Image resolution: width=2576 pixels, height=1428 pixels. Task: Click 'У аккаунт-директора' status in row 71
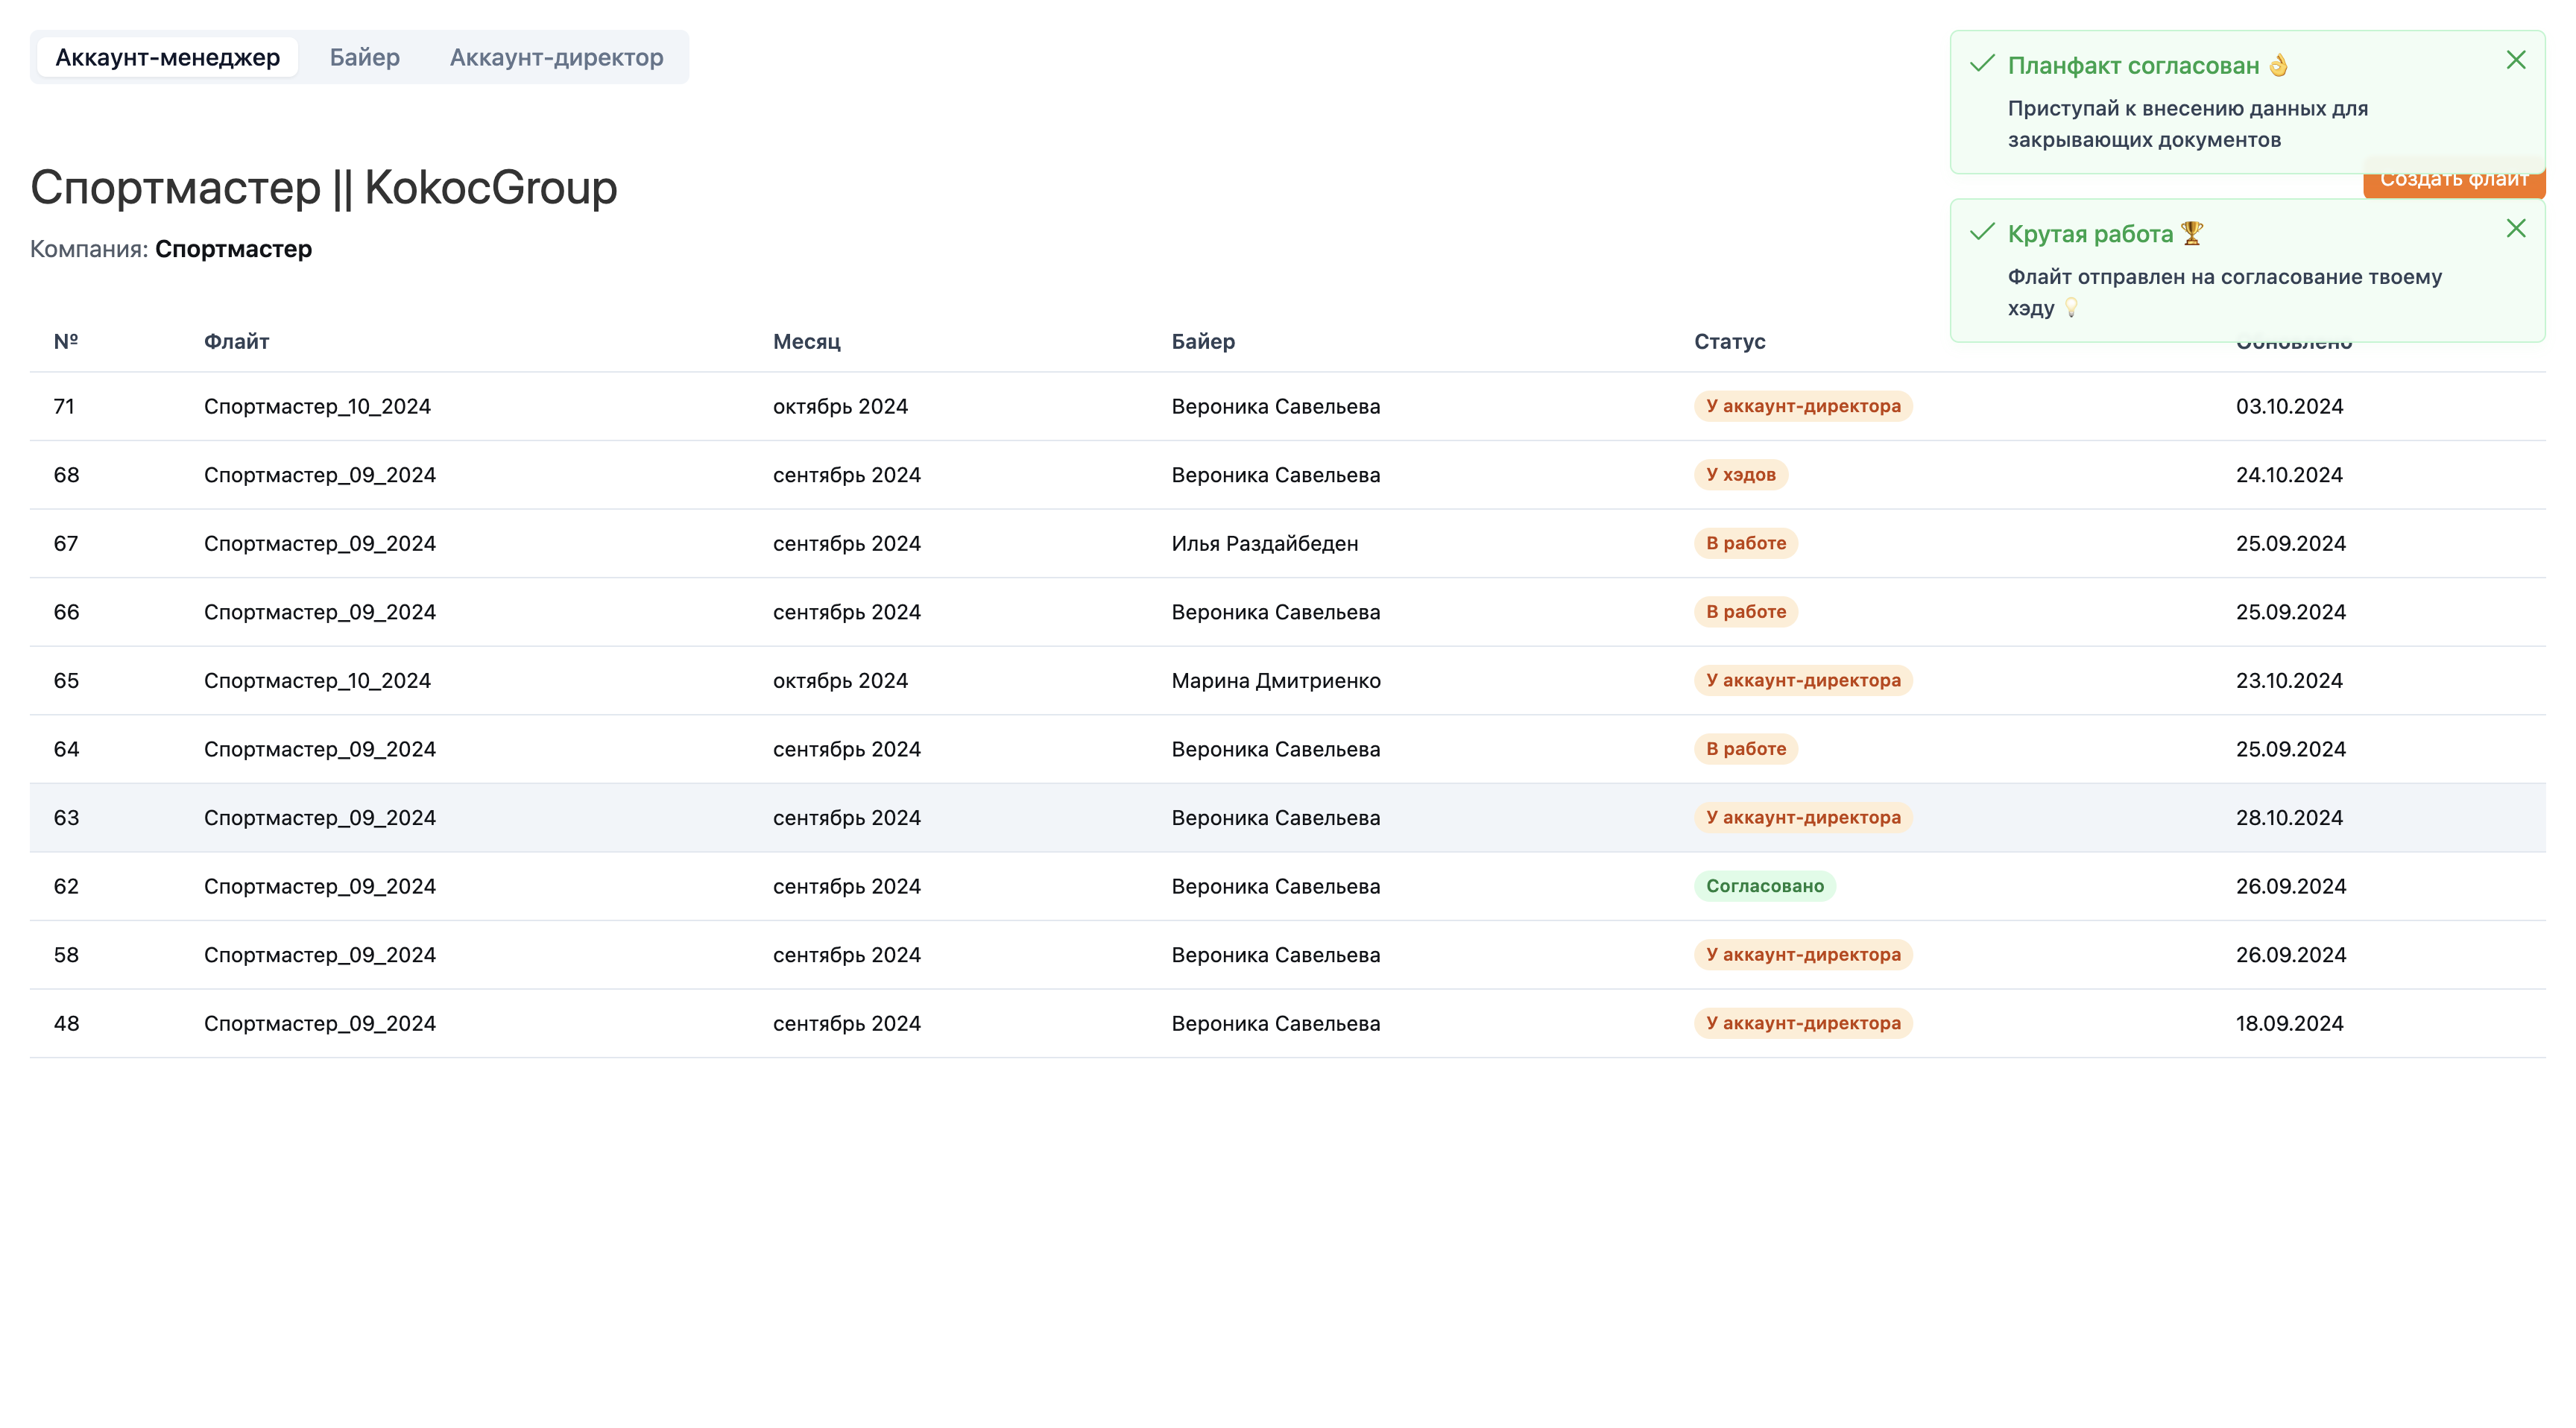click(x=1802, y=405)
